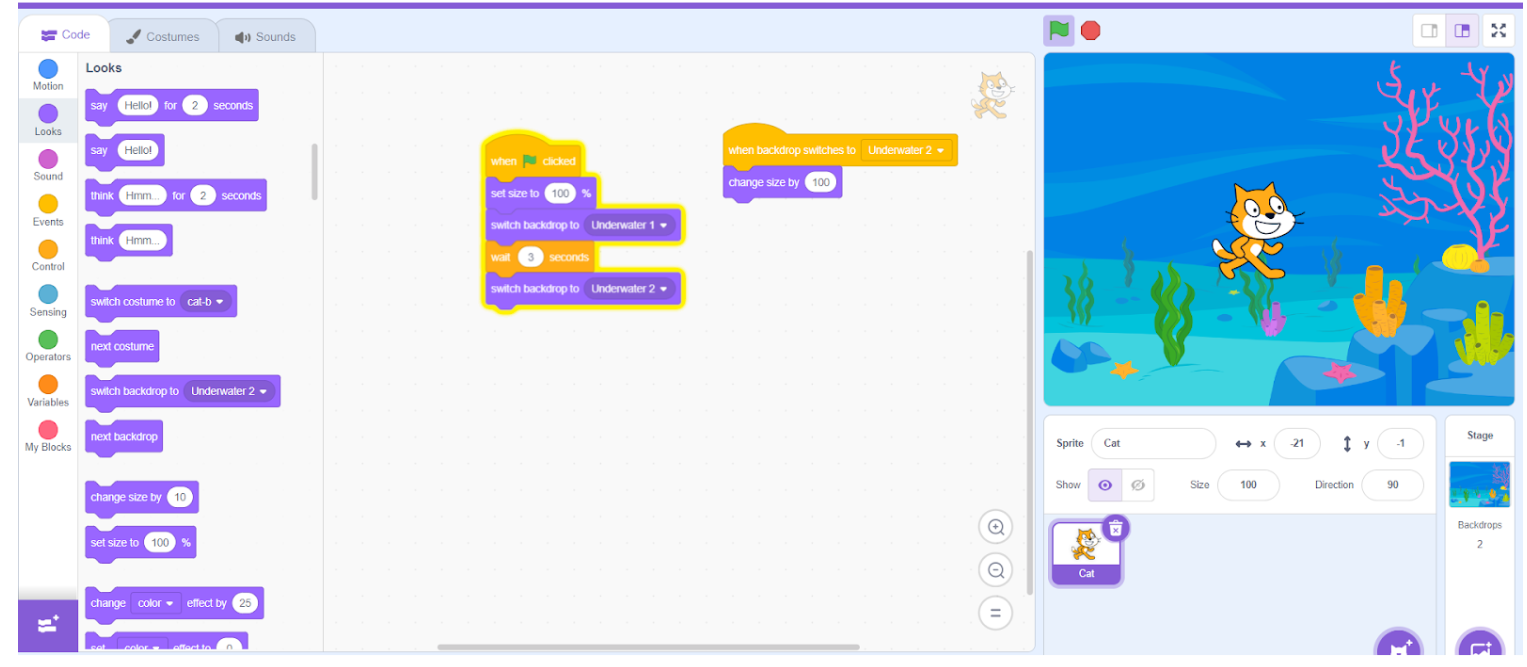The height and width of the screenshot is (667, 1527).
Task: Edit the Direction field showing 90
Action: 1392,485
